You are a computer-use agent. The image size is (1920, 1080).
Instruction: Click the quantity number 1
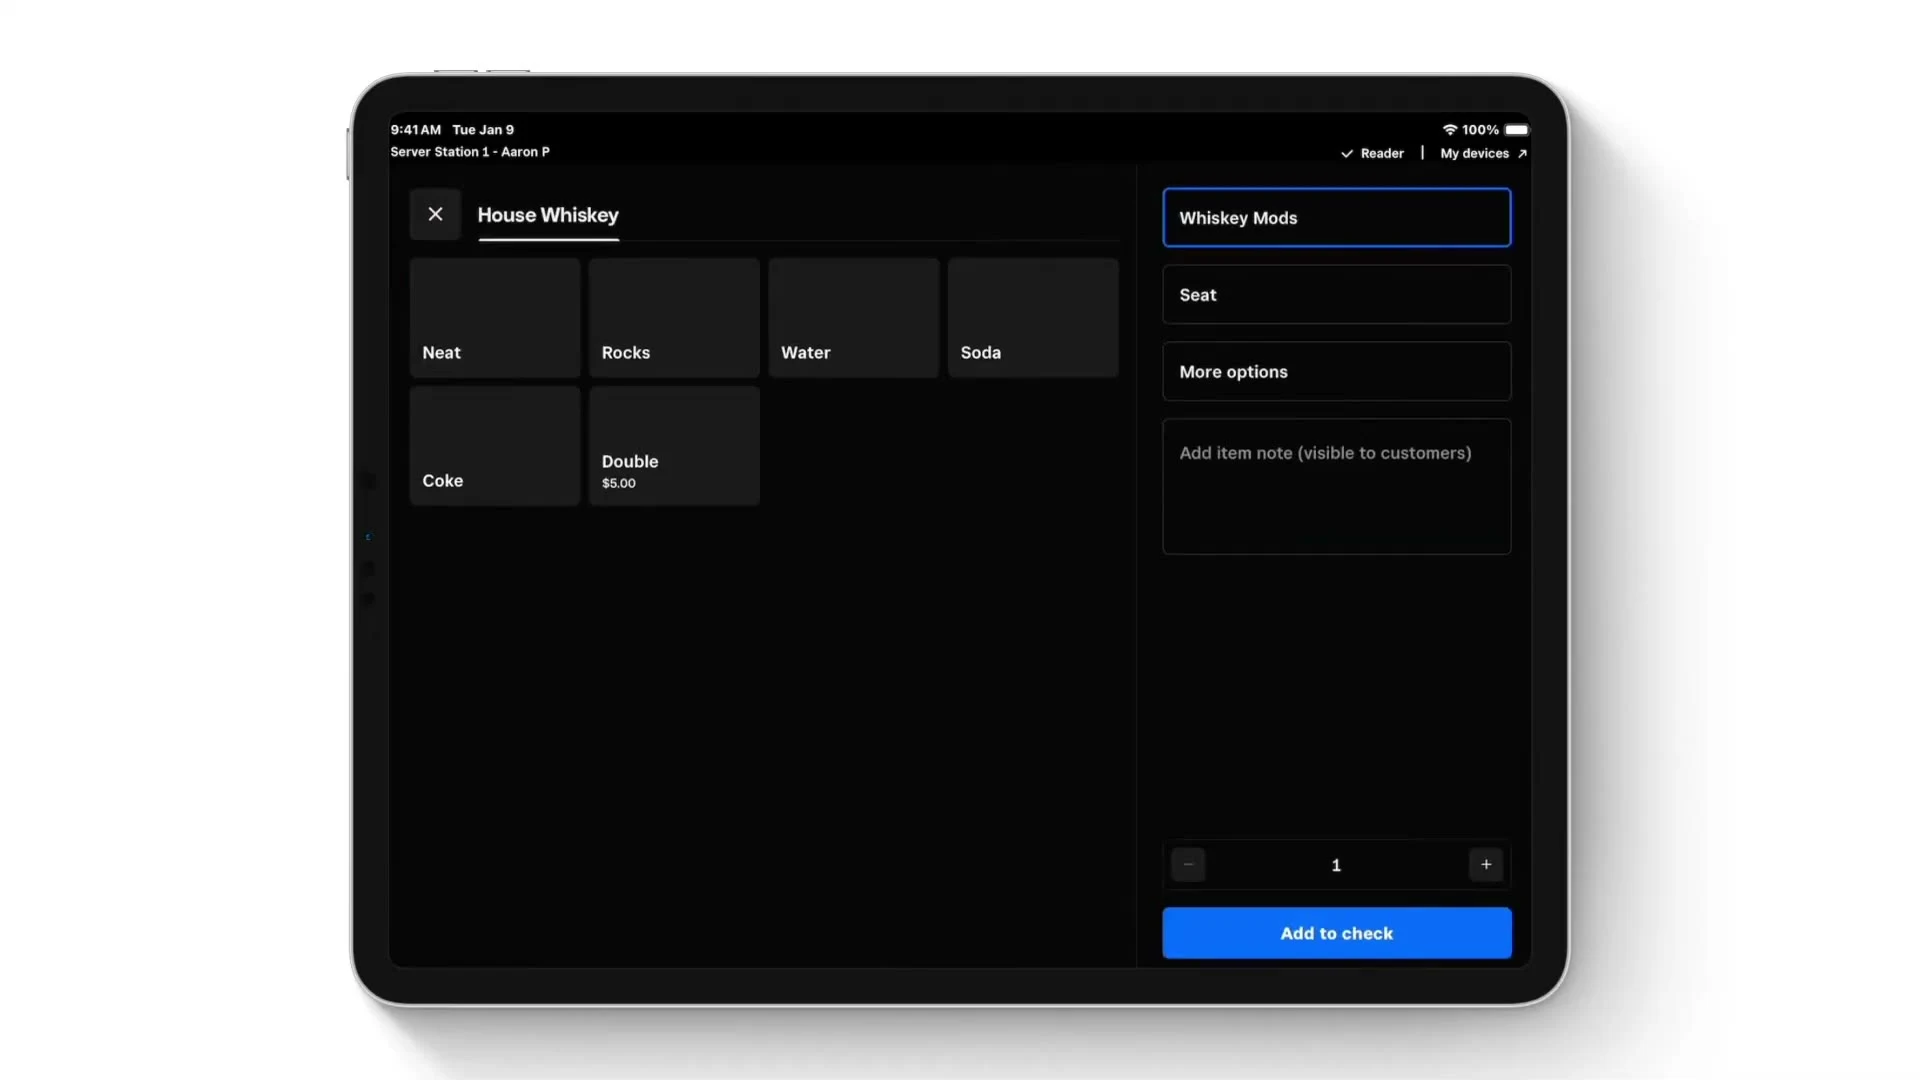click(1336, 865)
